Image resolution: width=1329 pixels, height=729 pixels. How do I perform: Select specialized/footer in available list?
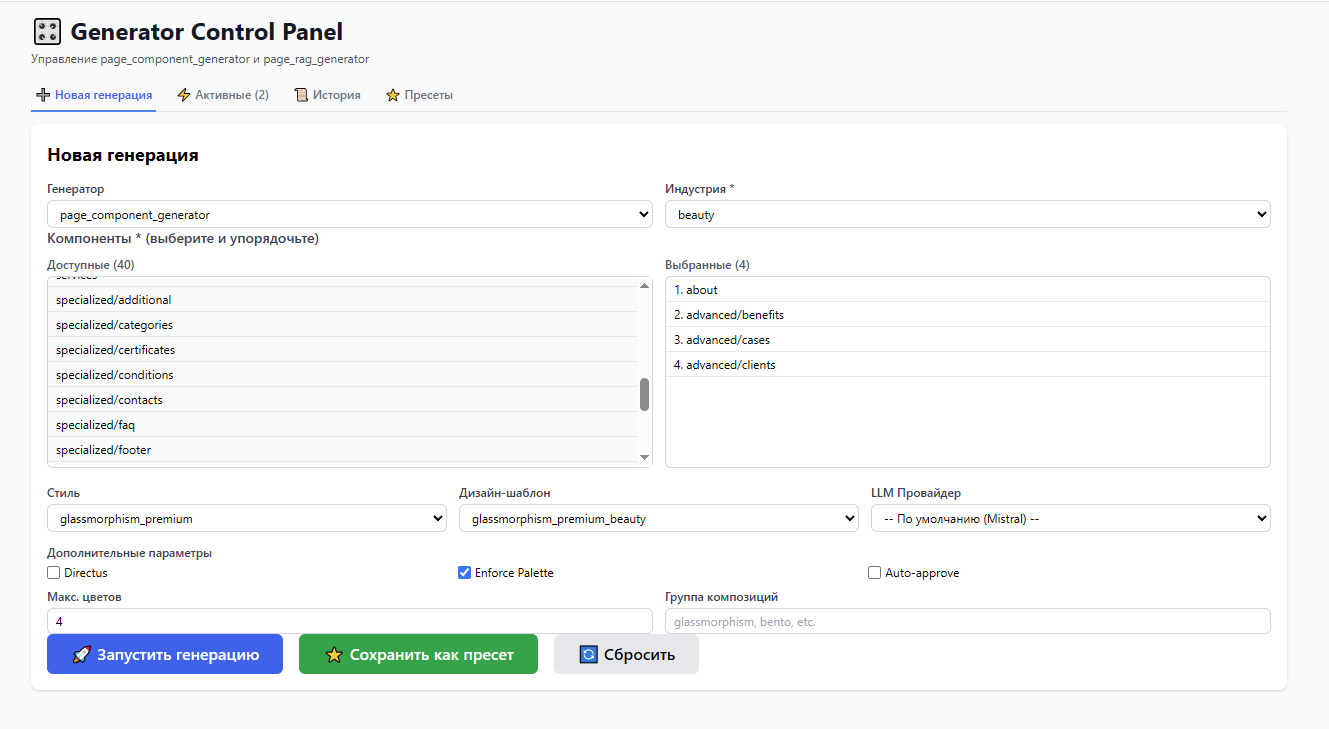point(343,449)
